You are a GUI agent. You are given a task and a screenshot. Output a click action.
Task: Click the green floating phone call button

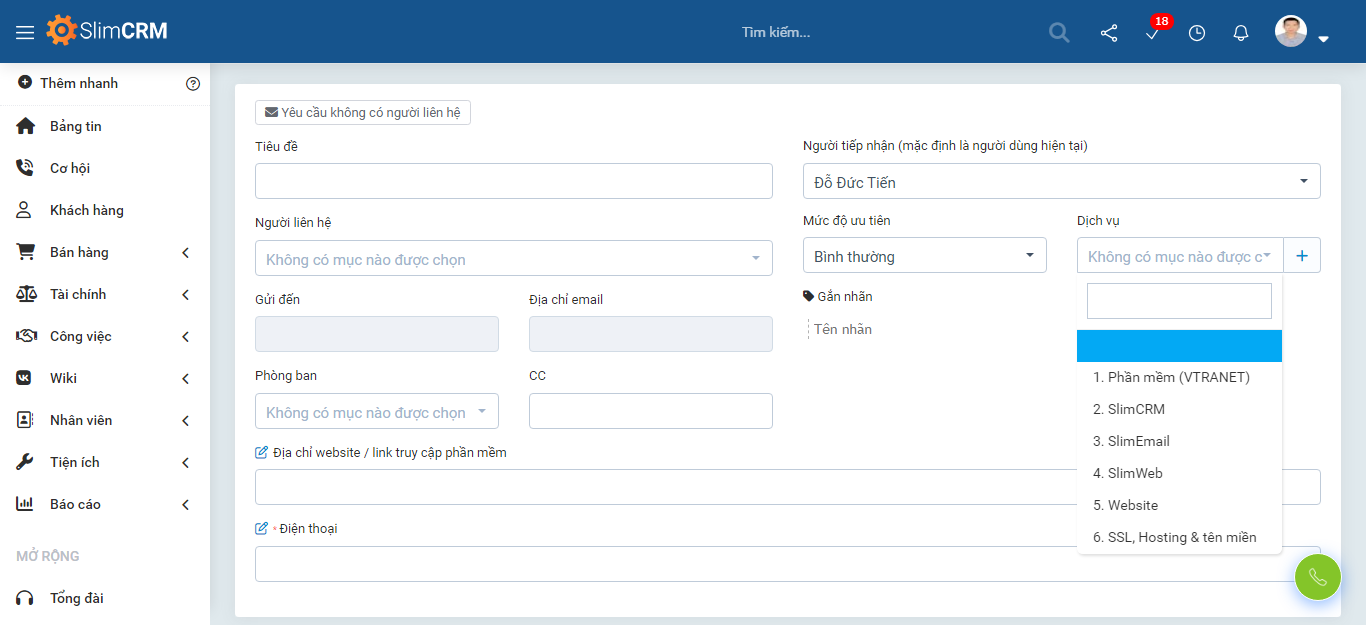(1317, 577)
